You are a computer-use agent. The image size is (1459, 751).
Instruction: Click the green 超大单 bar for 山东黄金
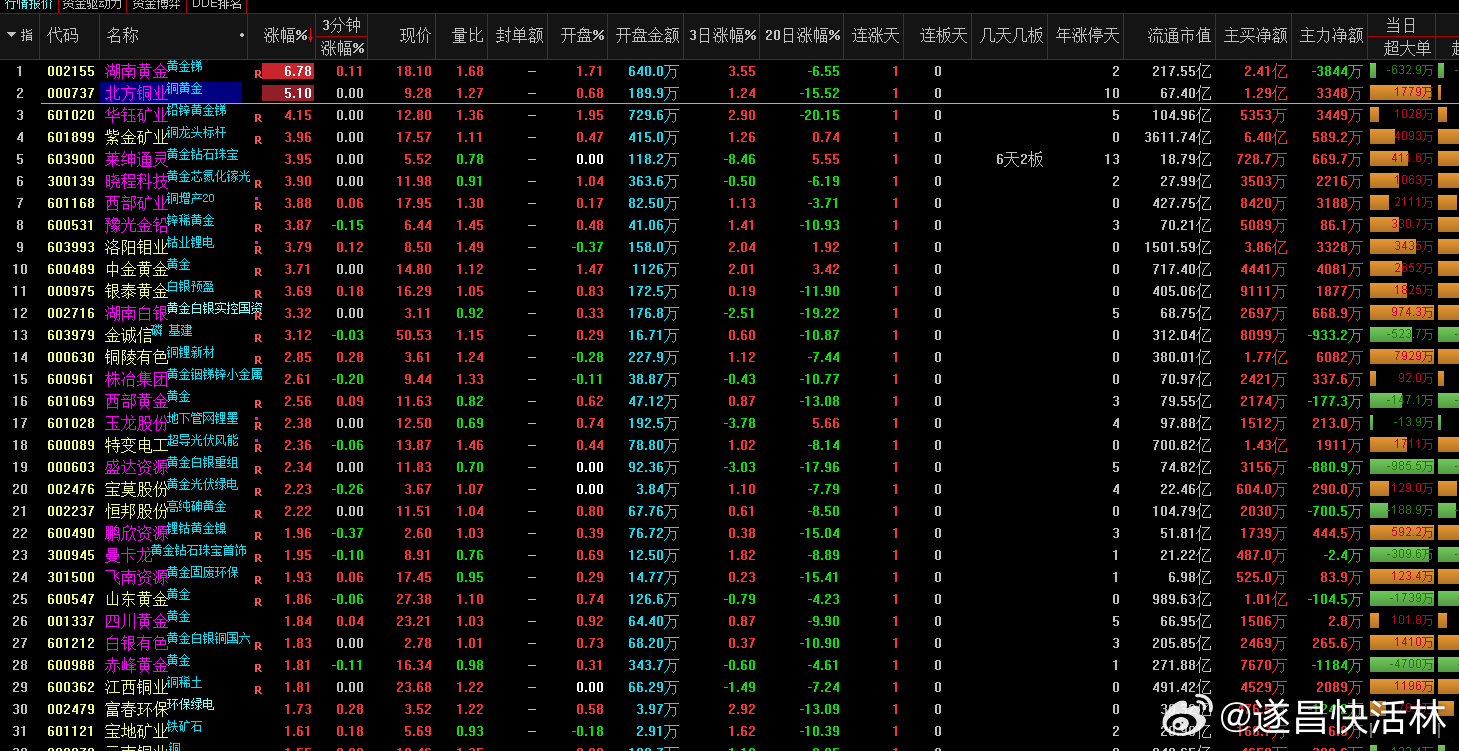click(x=1402, y=599)
